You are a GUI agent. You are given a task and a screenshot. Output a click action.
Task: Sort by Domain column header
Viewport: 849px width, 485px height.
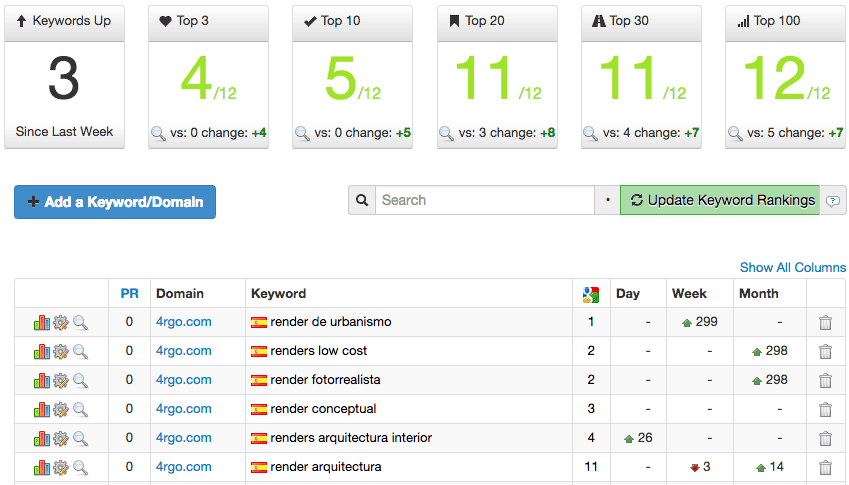pyautogui.click(x=180, y=293)
